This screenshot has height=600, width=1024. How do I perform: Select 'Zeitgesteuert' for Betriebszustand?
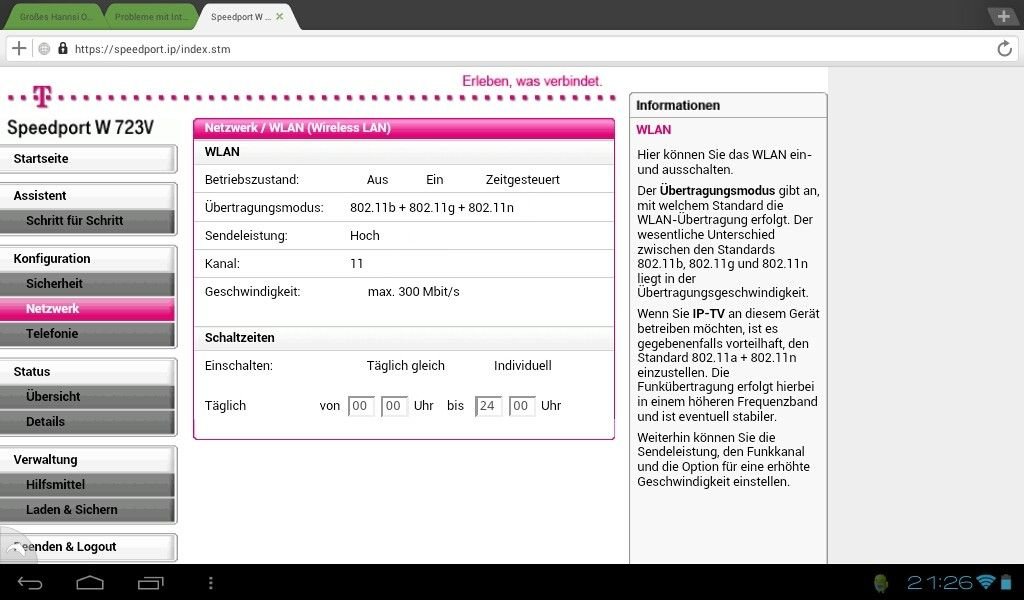pos(522,180)
